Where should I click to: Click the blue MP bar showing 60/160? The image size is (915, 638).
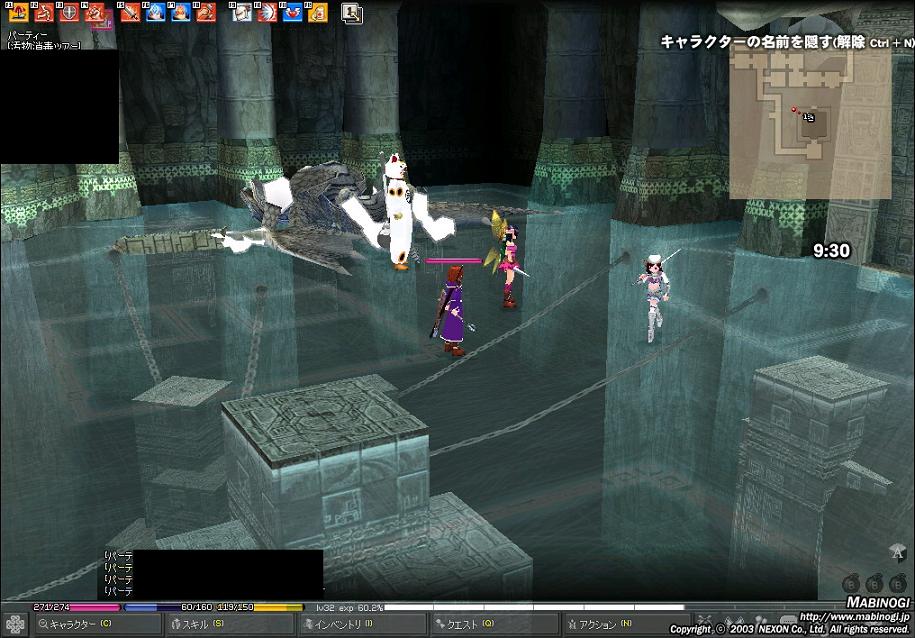point(168,607)
